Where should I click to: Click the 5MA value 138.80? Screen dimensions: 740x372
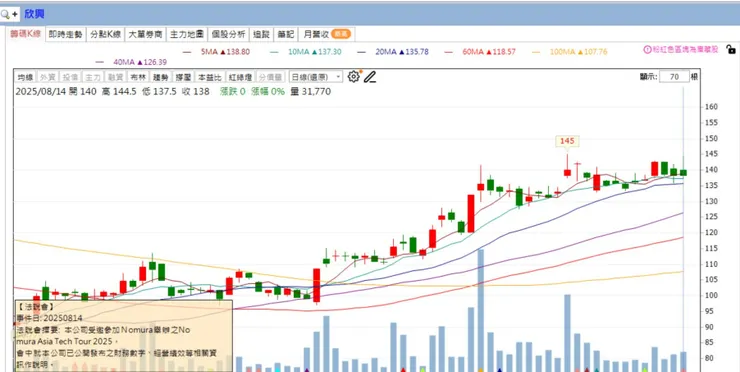238,52
